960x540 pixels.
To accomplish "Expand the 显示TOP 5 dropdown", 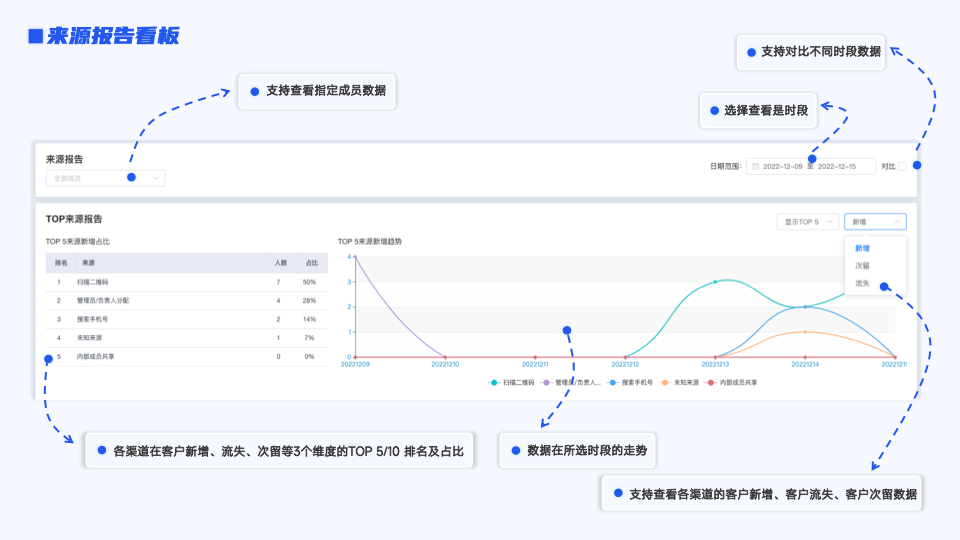I will click(807, 222).
